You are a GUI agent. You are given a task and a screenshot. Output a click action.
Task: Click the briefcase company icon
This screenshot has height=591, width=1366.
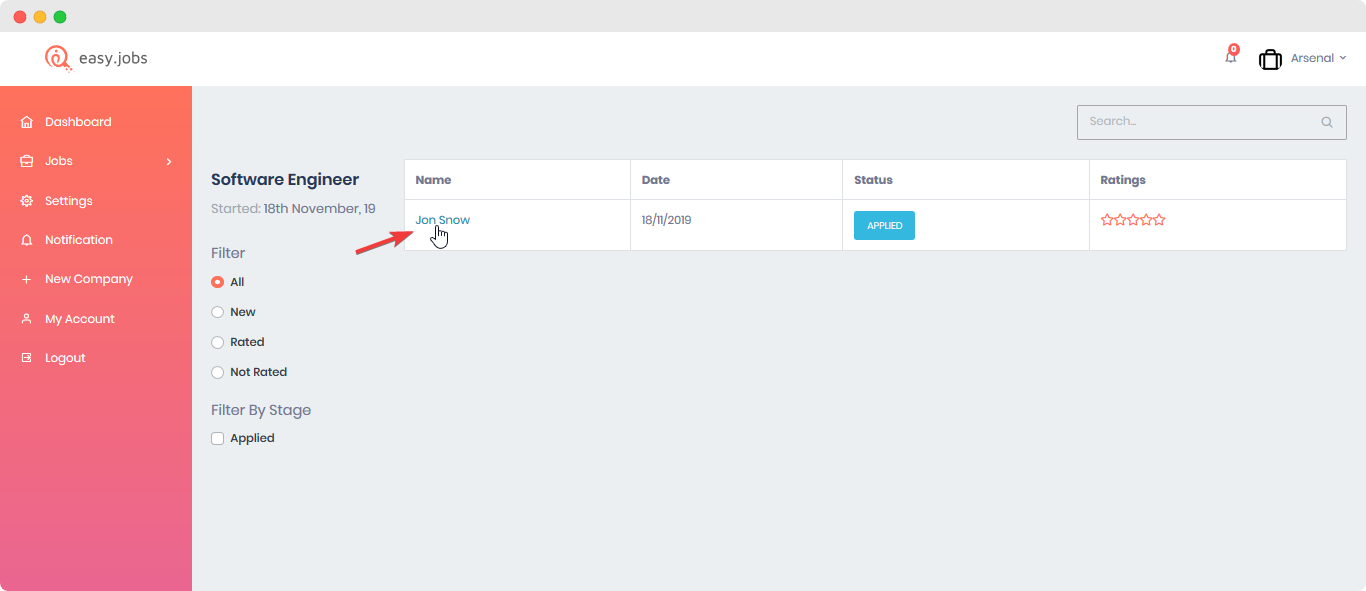click(1270, 59)
